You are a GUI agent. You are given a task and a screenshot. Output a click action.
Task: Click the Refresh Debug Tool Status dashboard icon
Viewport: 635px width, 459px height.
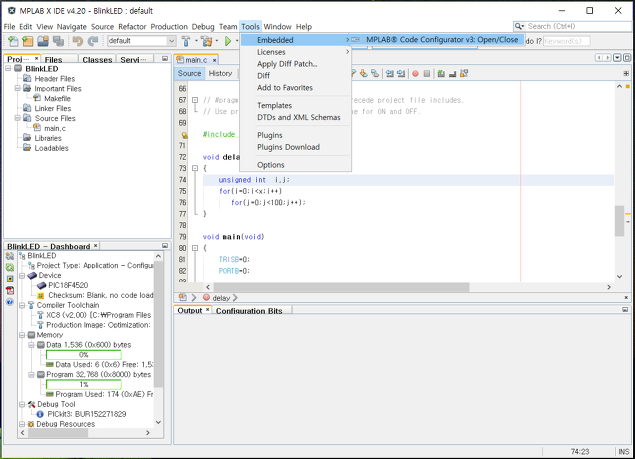click(x=10, y=267)
